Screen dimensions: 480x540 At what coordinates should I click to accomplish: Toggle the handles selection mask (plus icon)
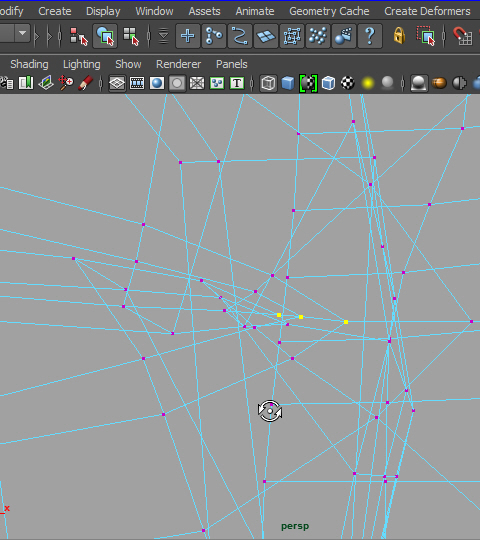[x=188, y=36]
